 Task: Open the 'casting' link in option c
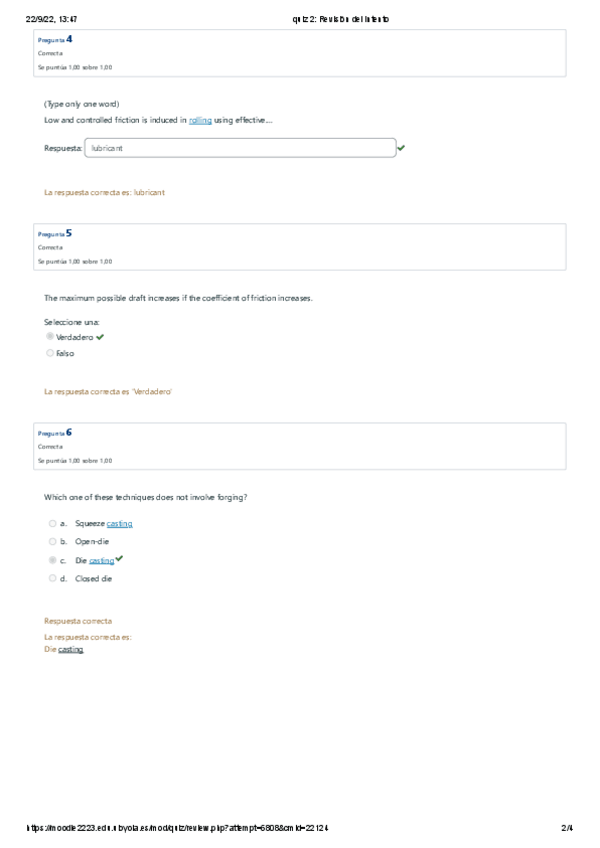(x=101, y=560)
